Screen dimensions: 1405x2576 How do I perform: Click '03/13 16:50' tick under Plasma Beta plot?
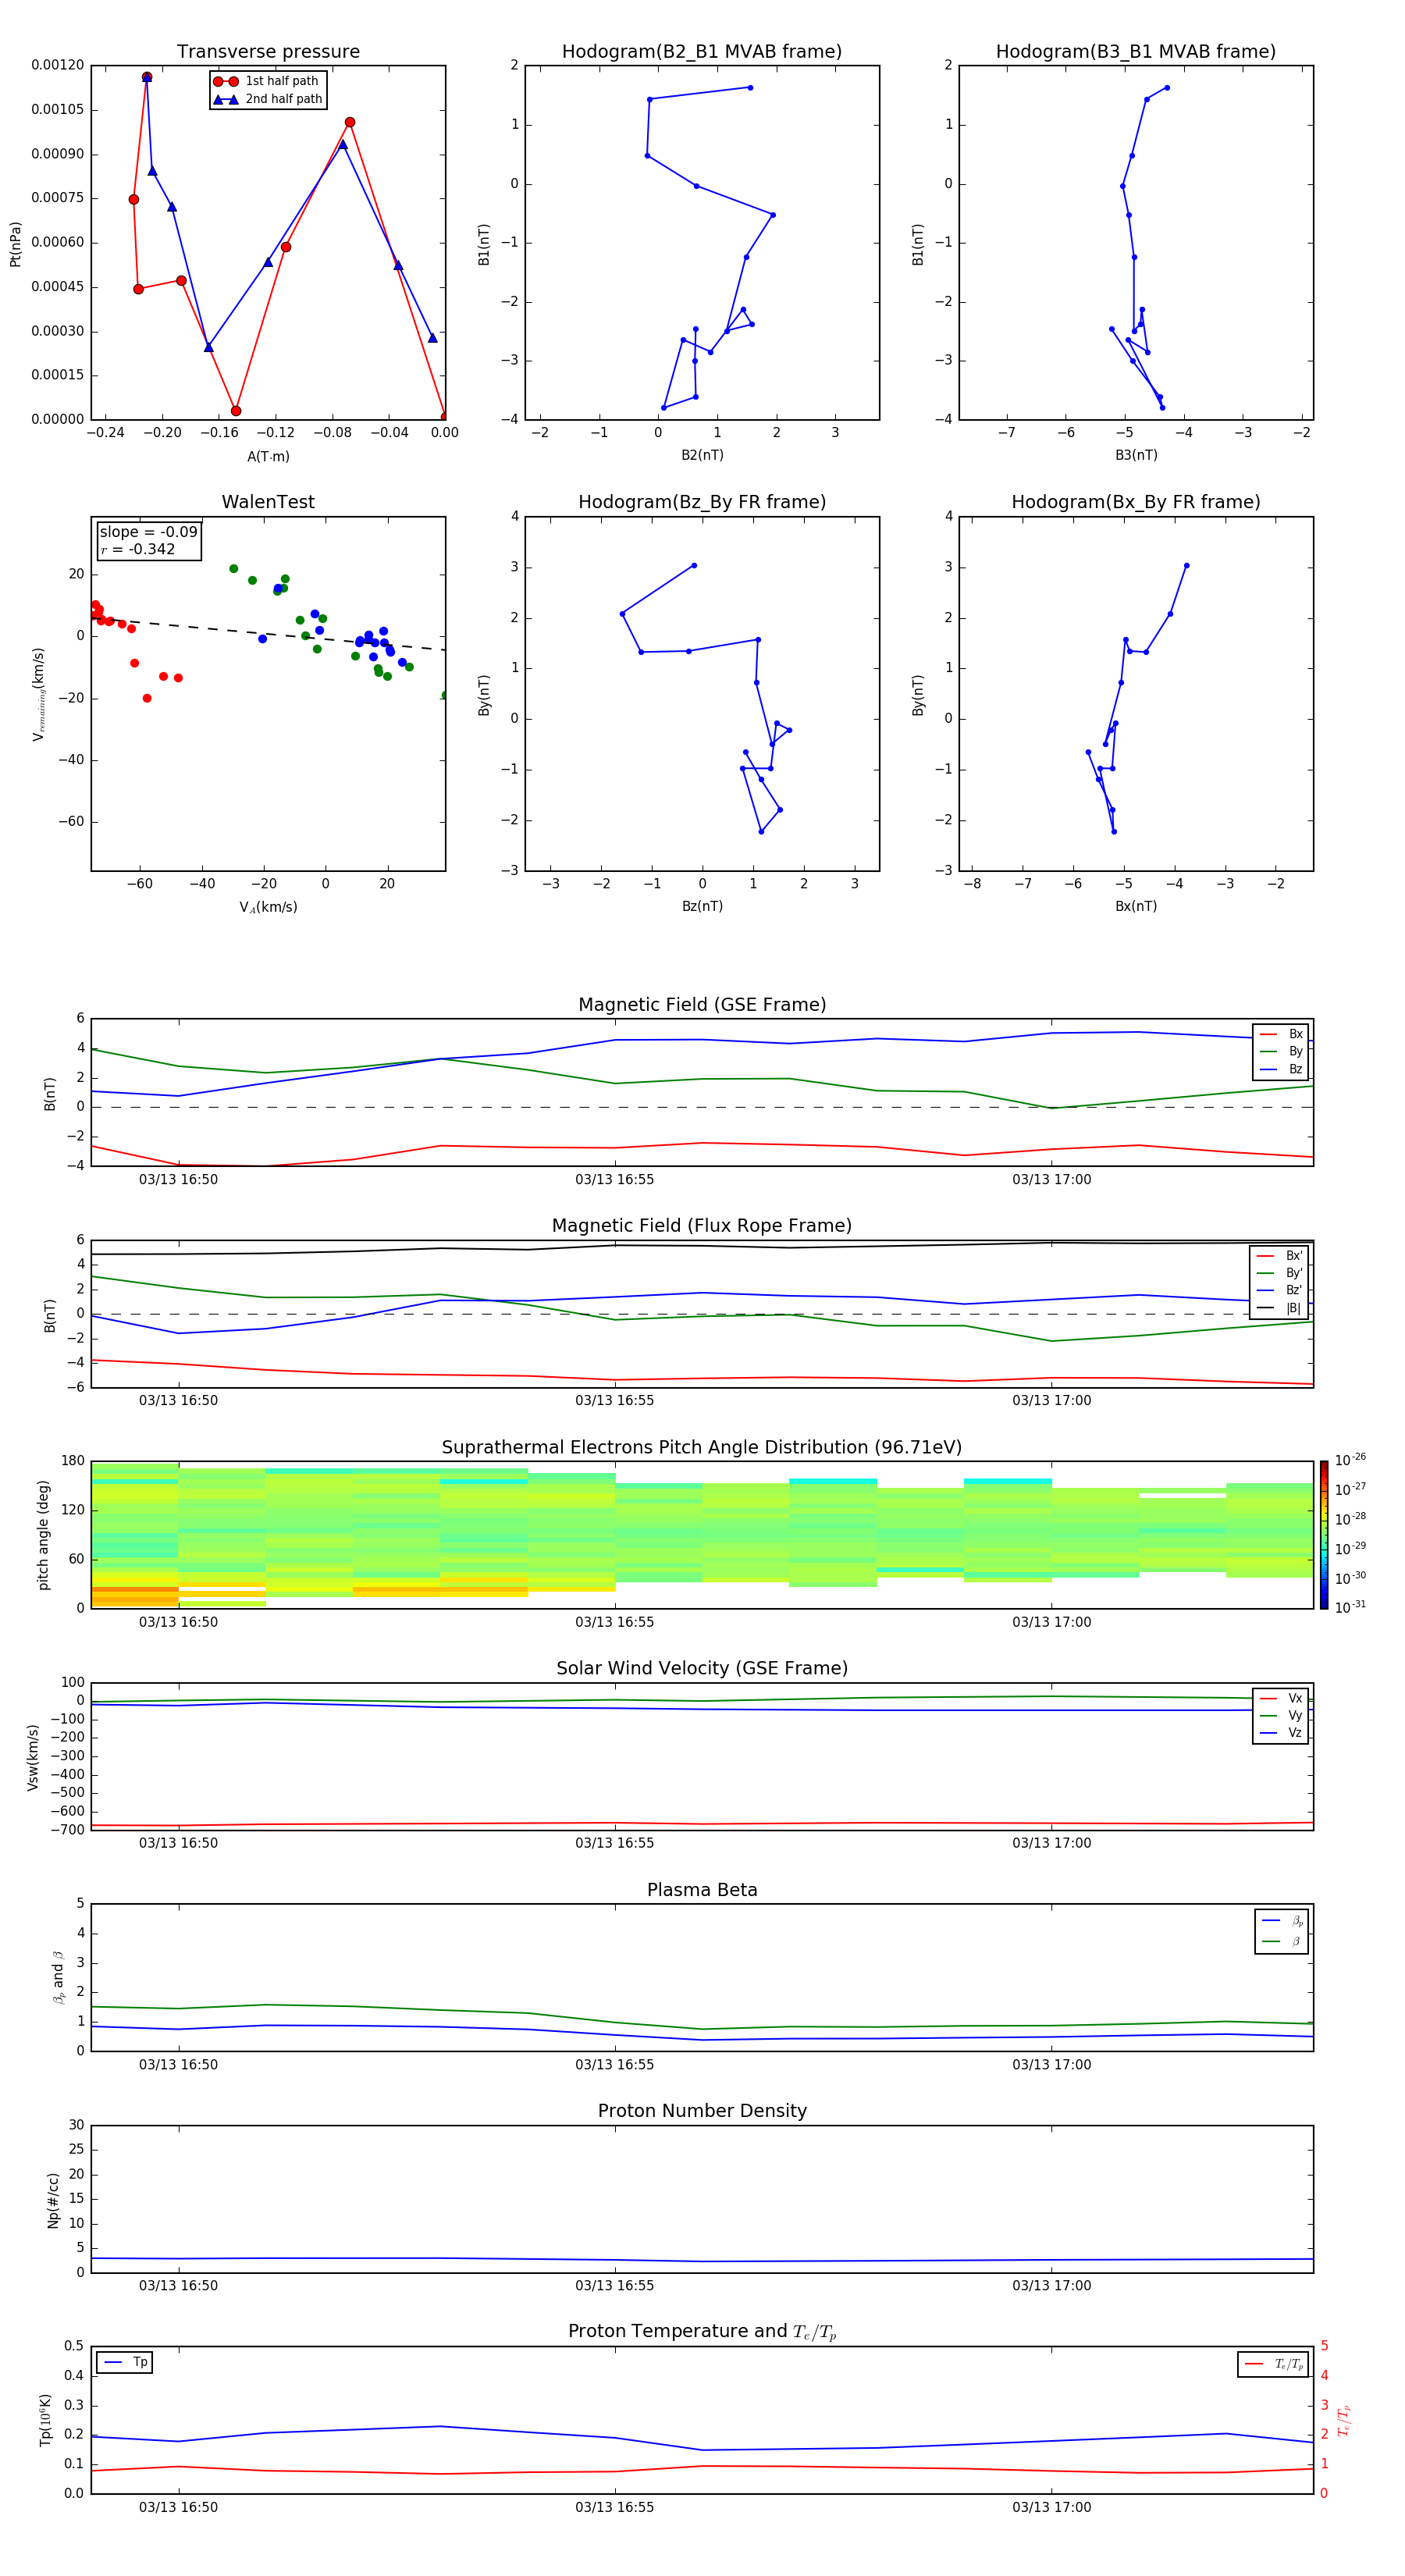click(x=178, y=2064)
